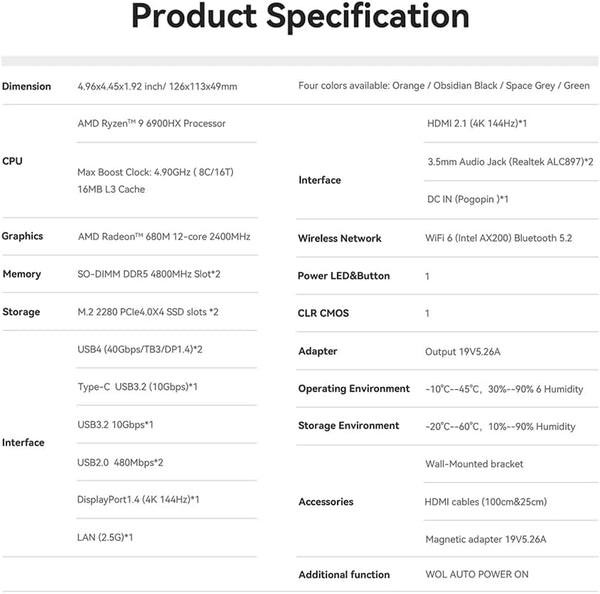The width and height of the screenshot is (600, 594).
Task: Click the Wall-Mounted bracket accessory entry
Action: tap(474, 464)
